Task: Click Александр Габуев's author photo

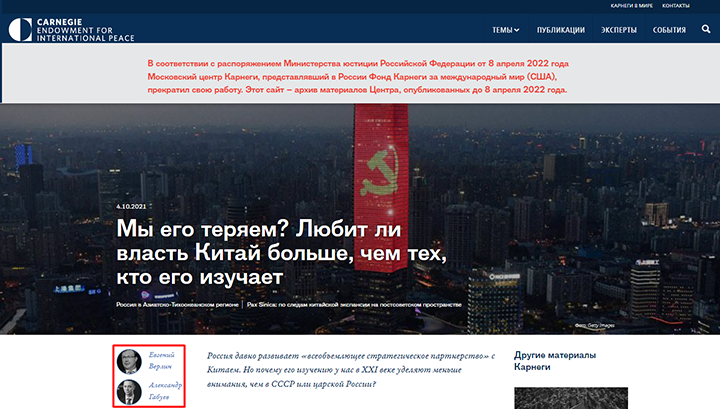Action: click(128, 391)
